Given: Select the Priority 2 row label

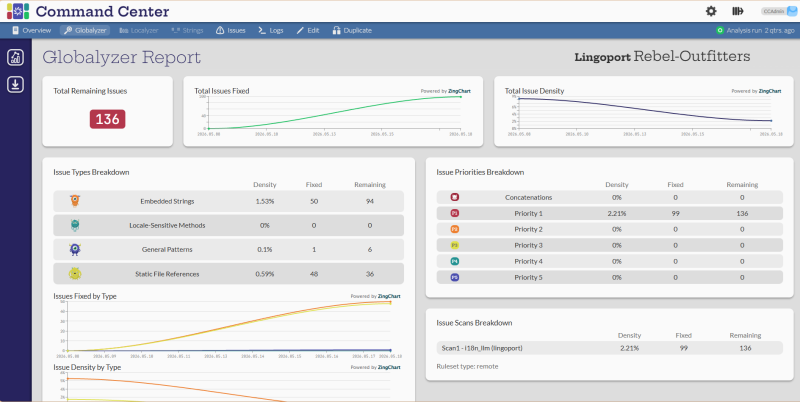Looking at the screenshot, I should point(529,230).
